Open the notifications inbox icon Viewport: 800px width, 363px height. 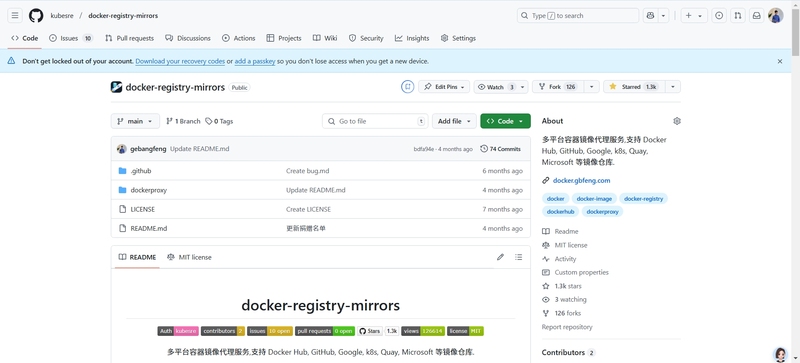click(757, 16)
